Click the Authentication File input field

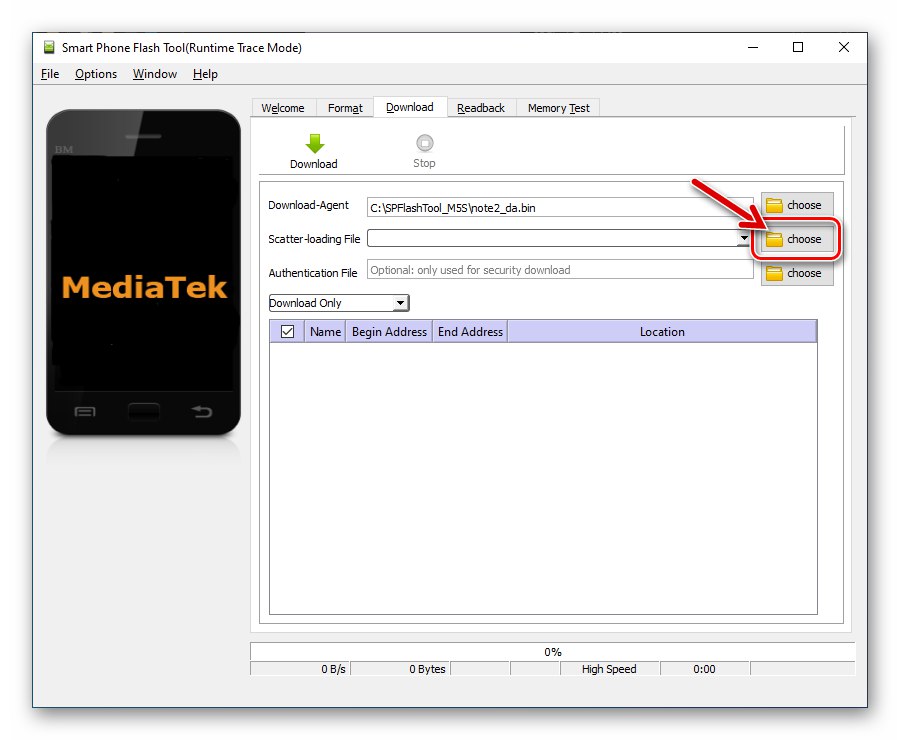pos(560,270)
